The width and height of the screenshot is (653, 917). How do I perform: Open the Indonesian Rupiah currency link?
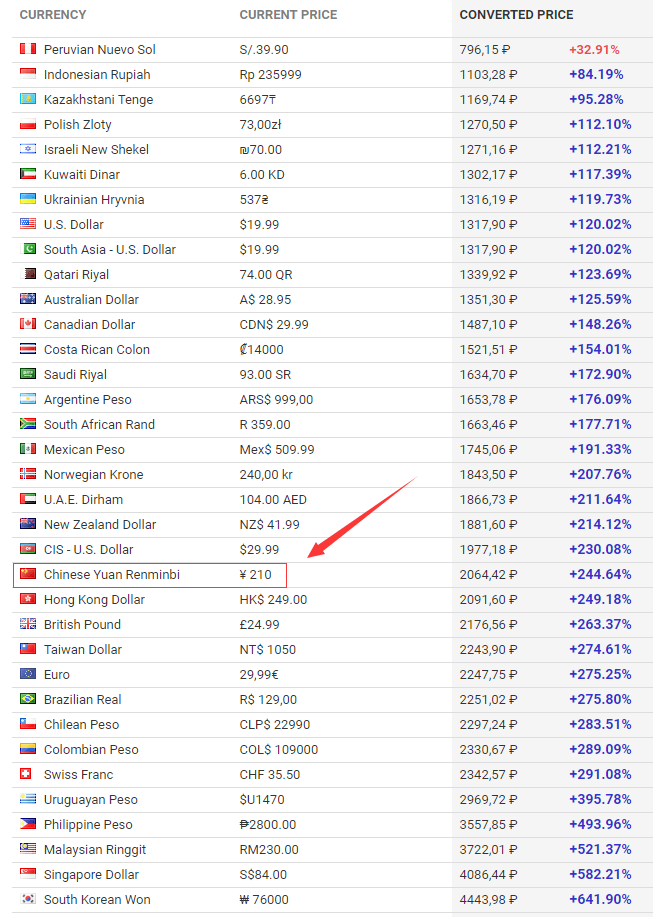(97, 74)
